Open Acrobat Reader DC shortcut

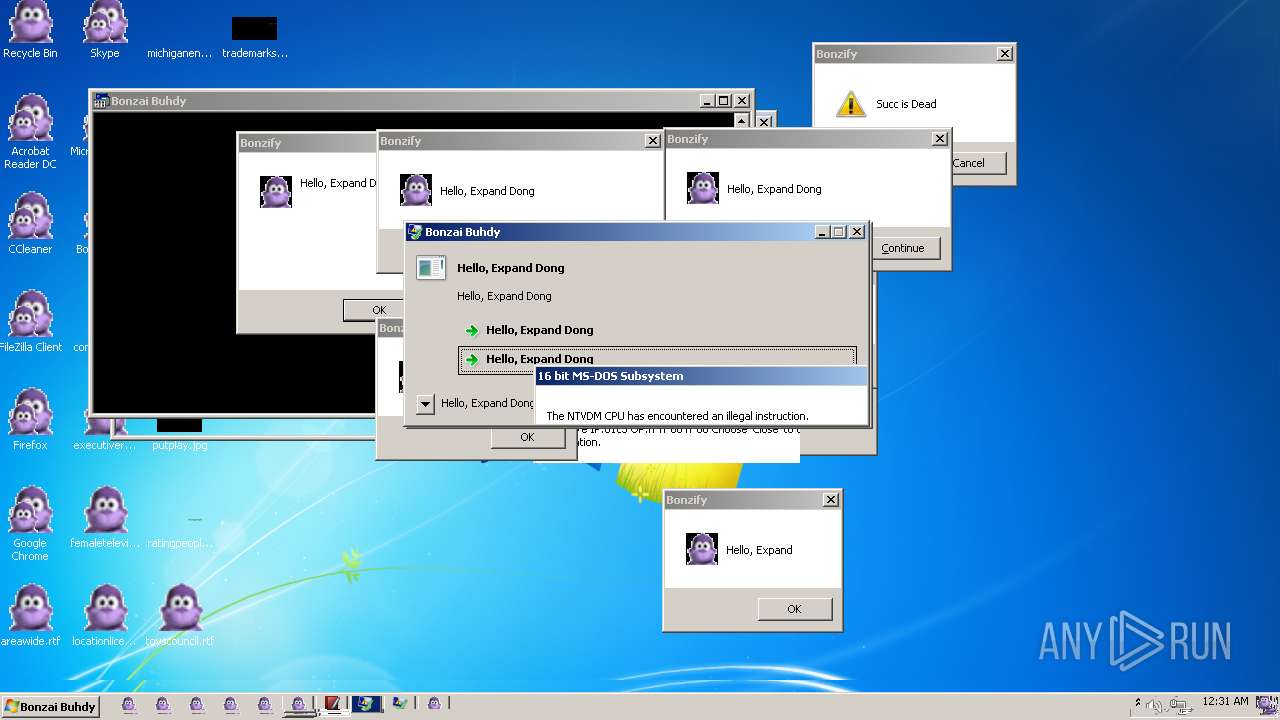(x=30, y=132)
